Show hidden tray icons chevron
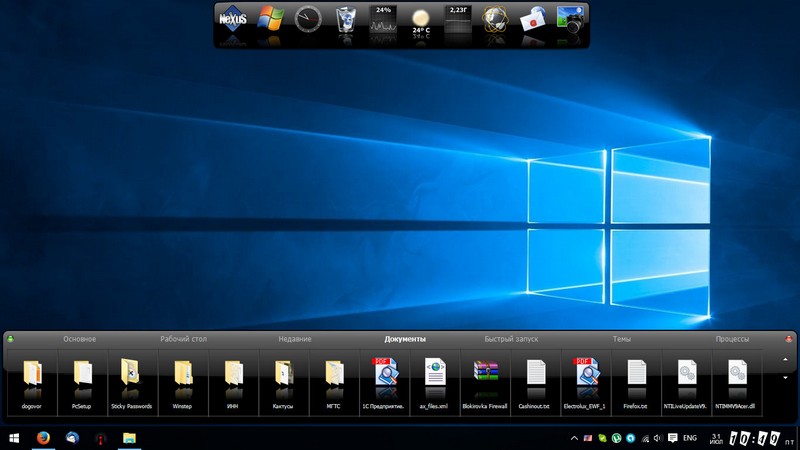Image resolution: width=800 pixels, height=450 pixels. pos(574,438)
